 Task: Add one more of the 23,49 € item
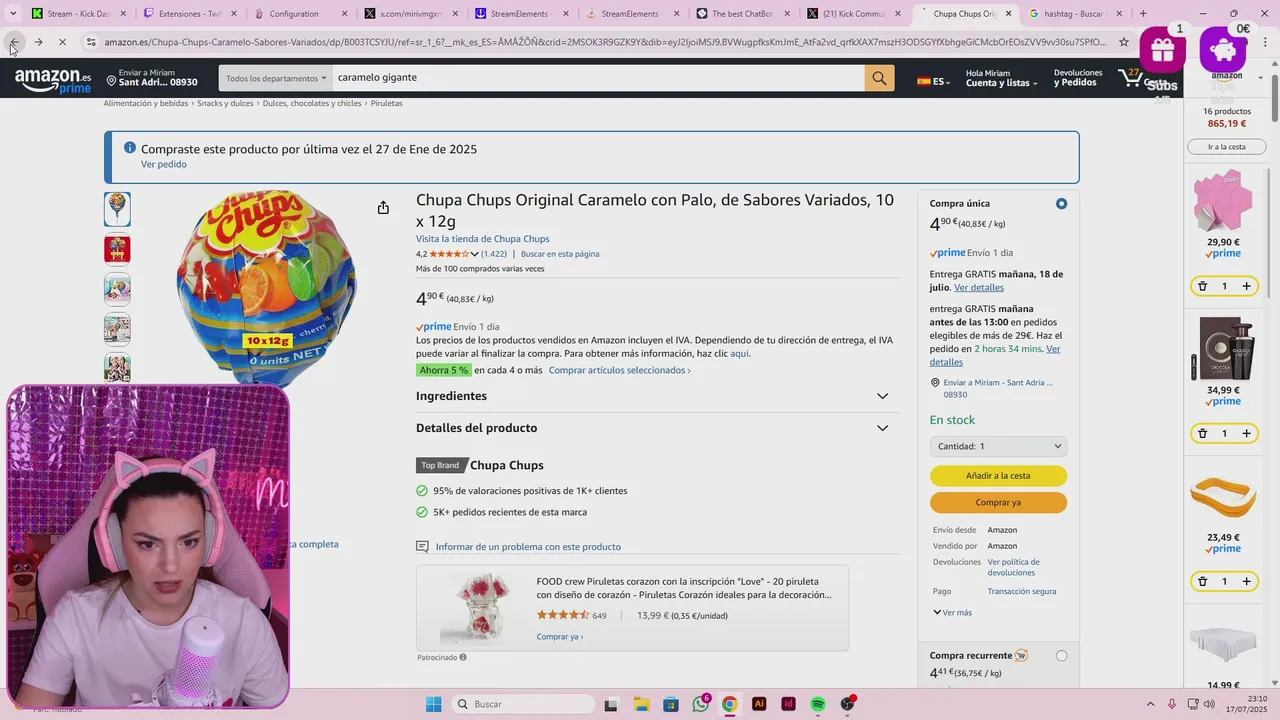click(1246, 581)
